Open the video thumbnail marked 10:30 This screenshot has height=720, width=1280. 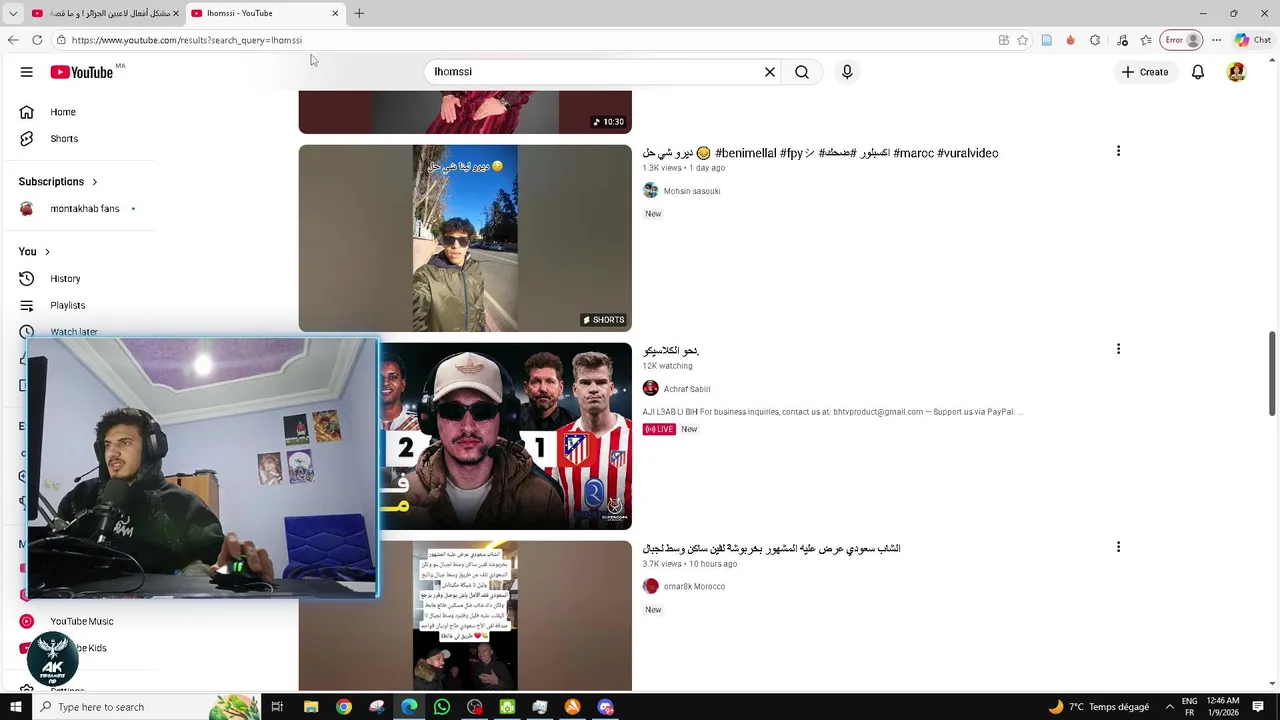pos(465,112)
